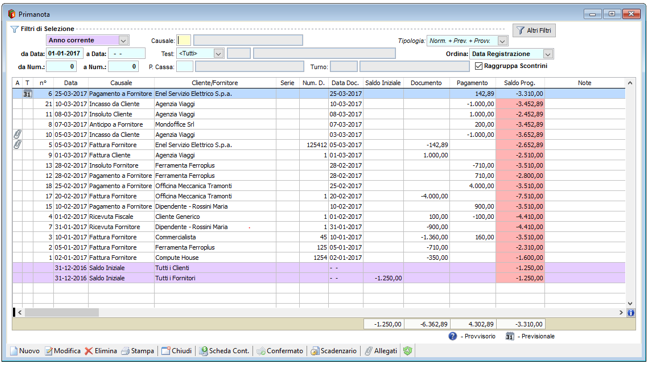Select the row for Mondoffice Srl
649x365 pixels.
coord(319,125)
